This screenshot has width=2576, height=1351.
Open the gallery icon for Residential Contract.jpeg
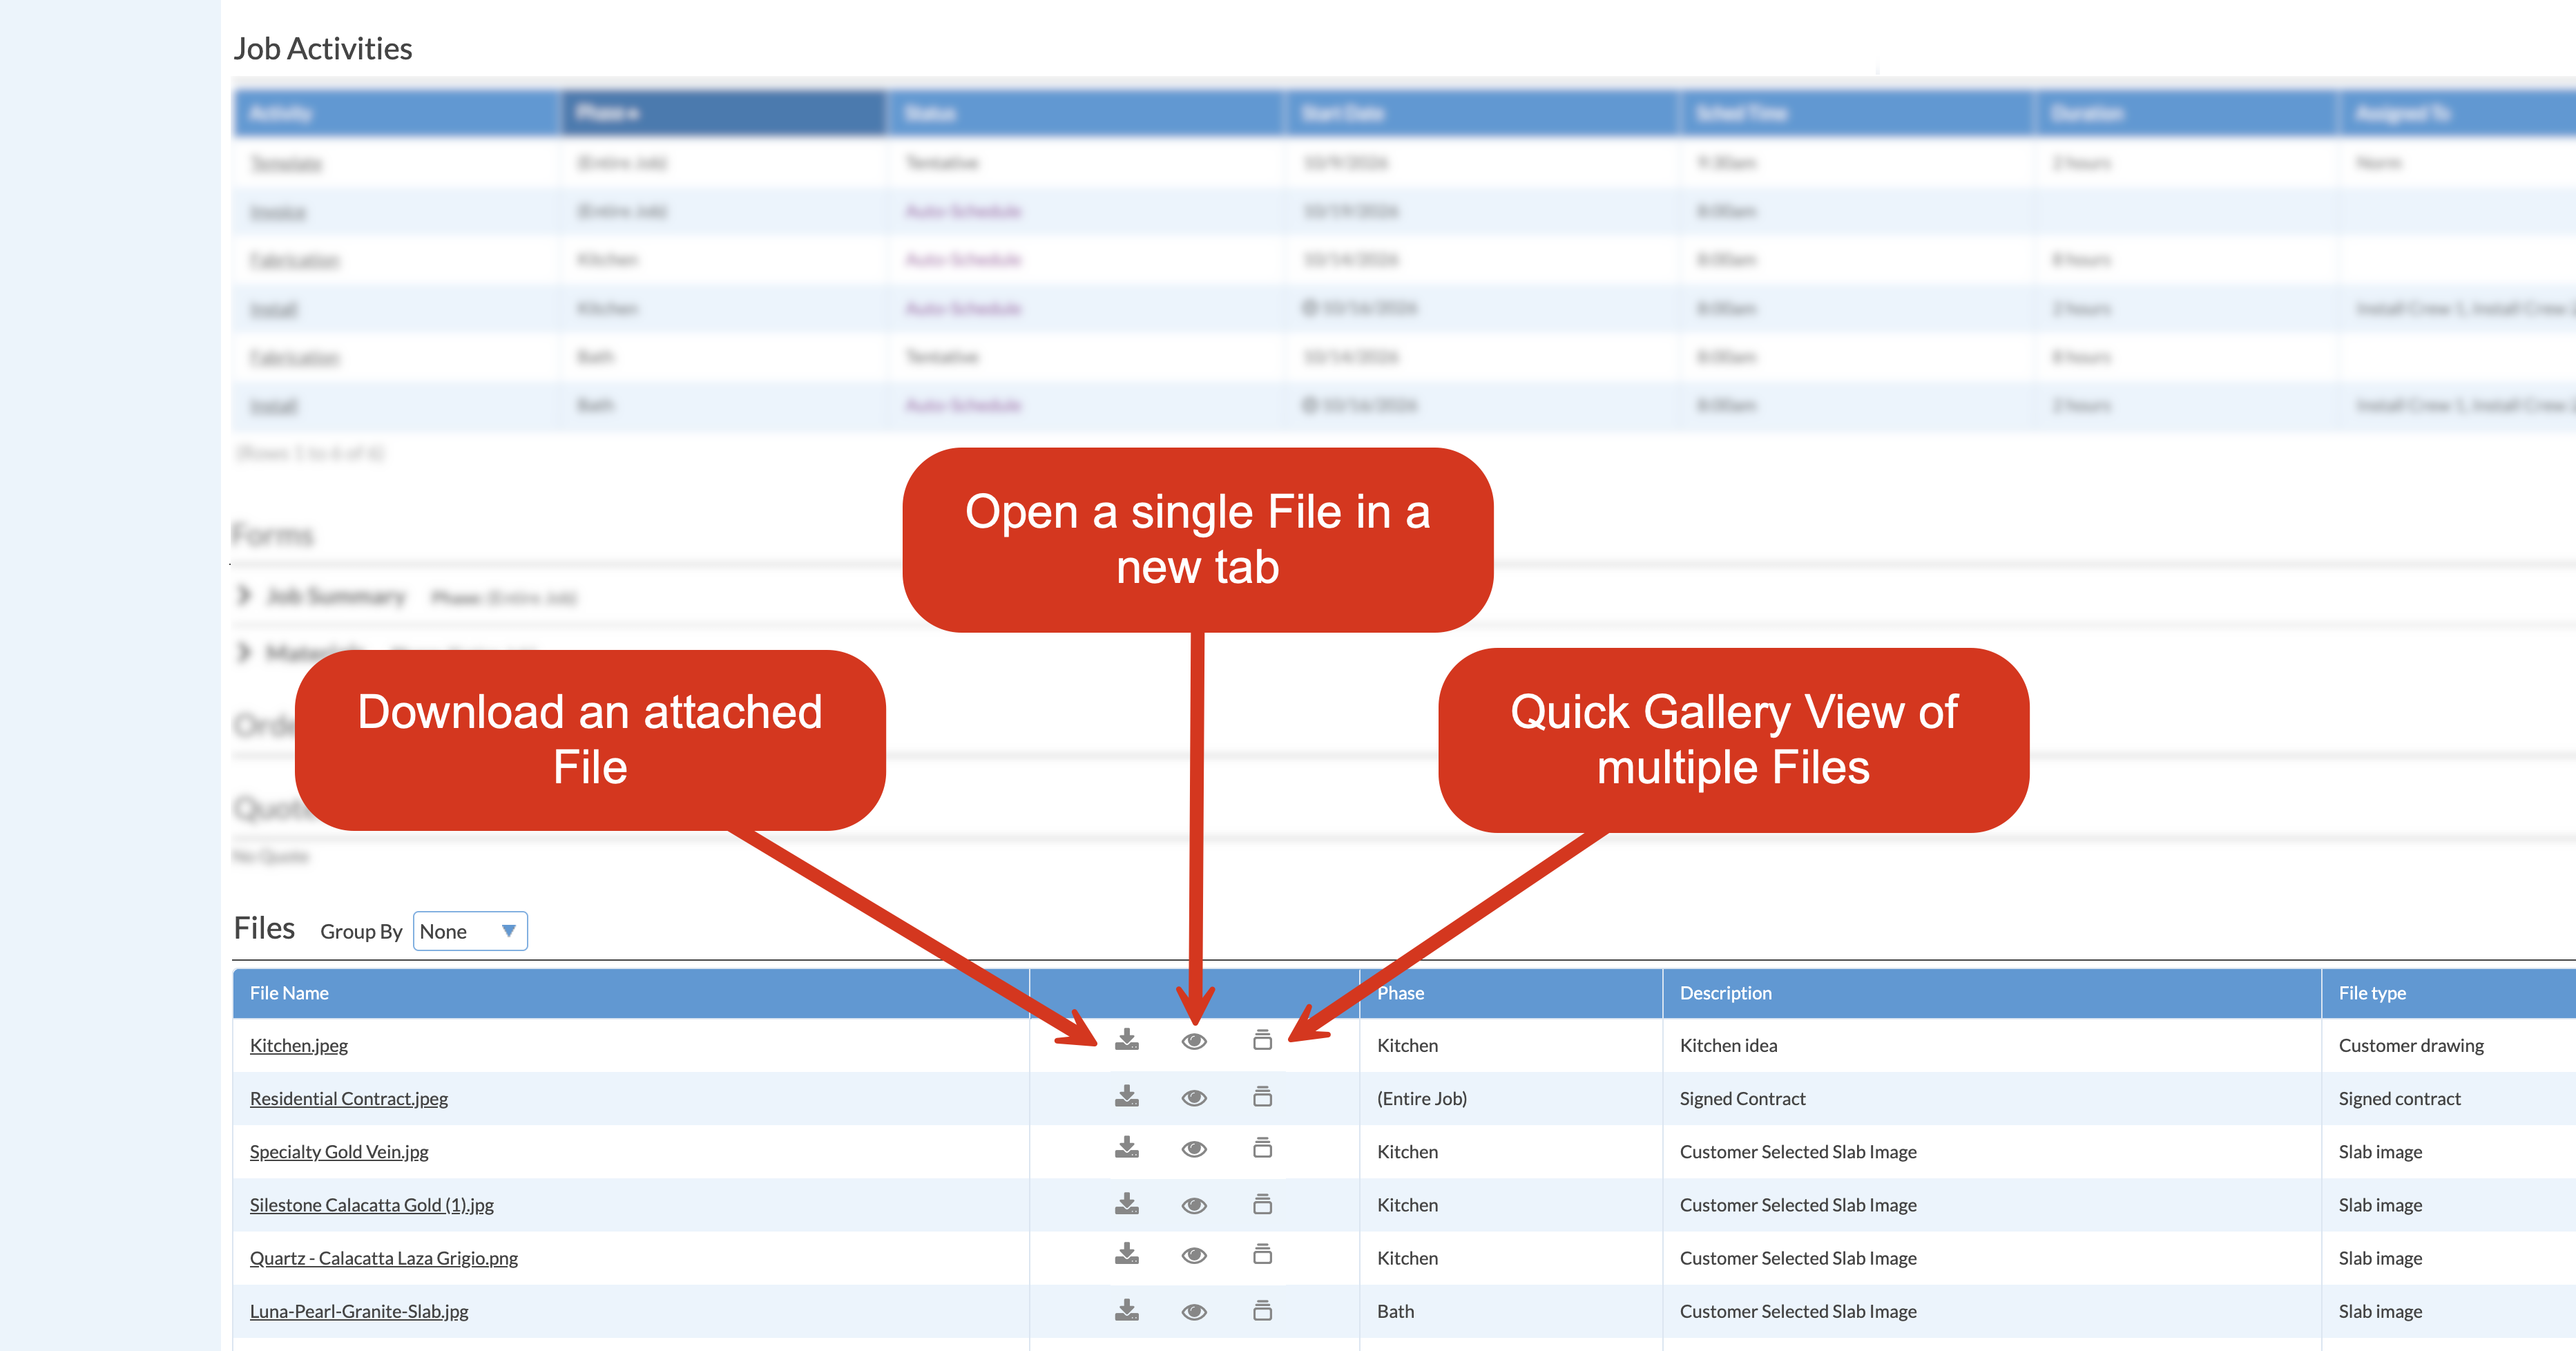(1263, 1096)
